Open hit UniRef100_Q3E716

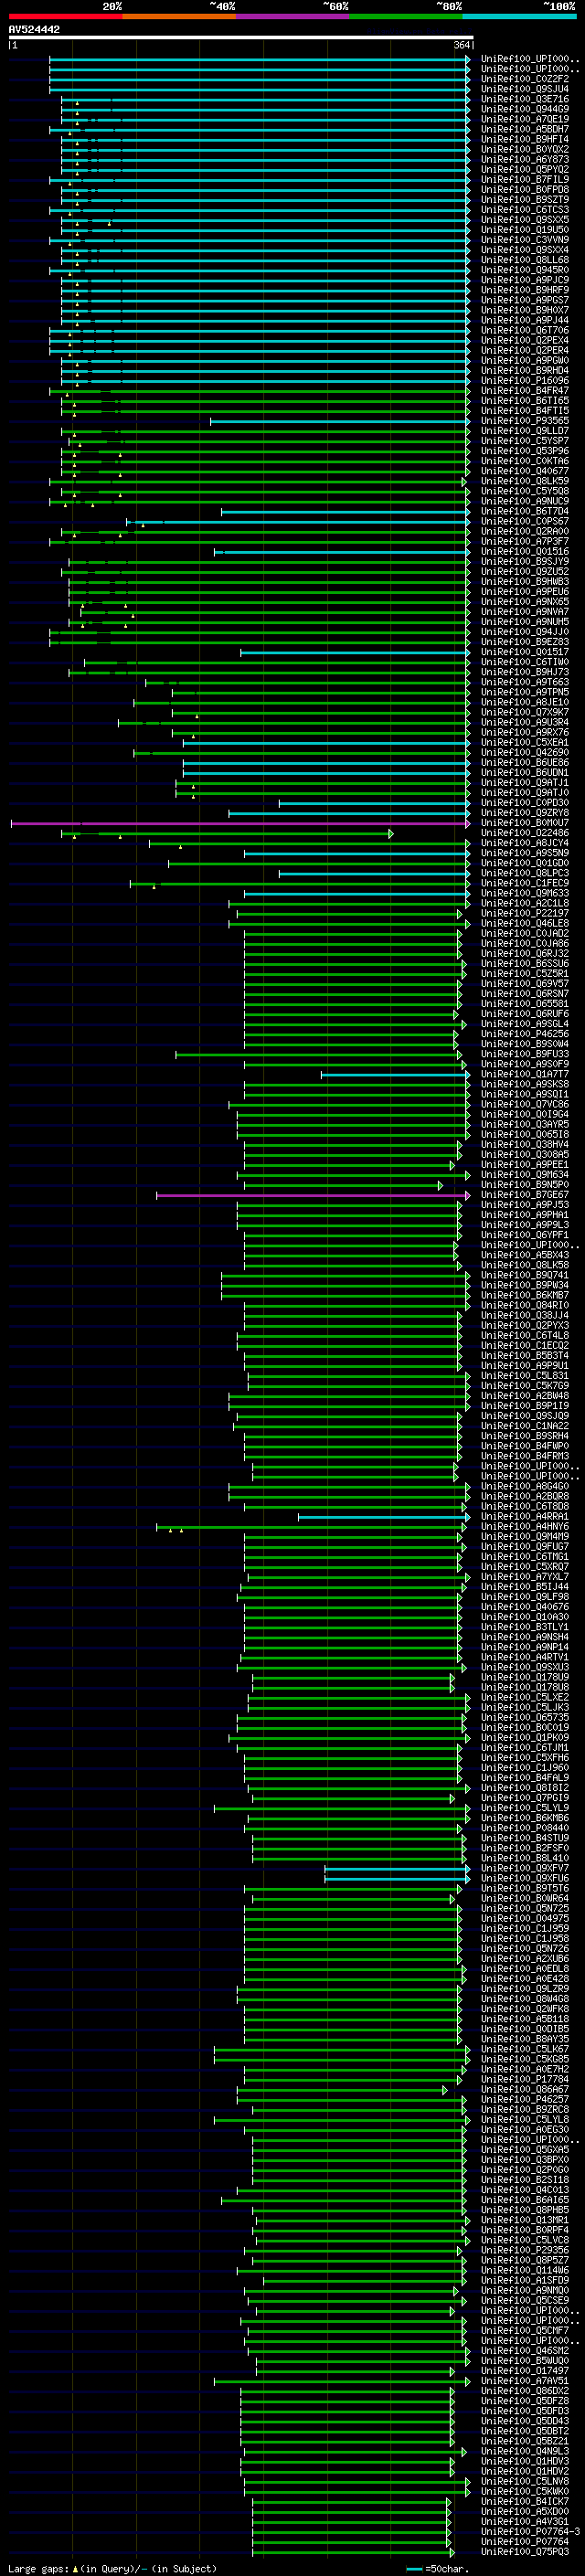(x=525, y=99)
